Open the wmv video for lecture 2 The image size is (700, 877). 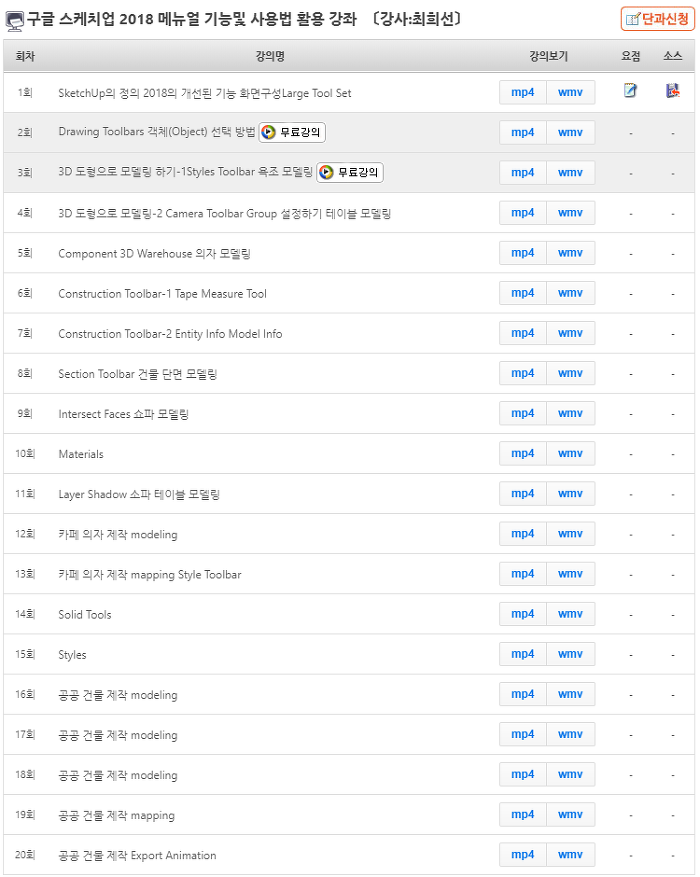tap(570, 133)
